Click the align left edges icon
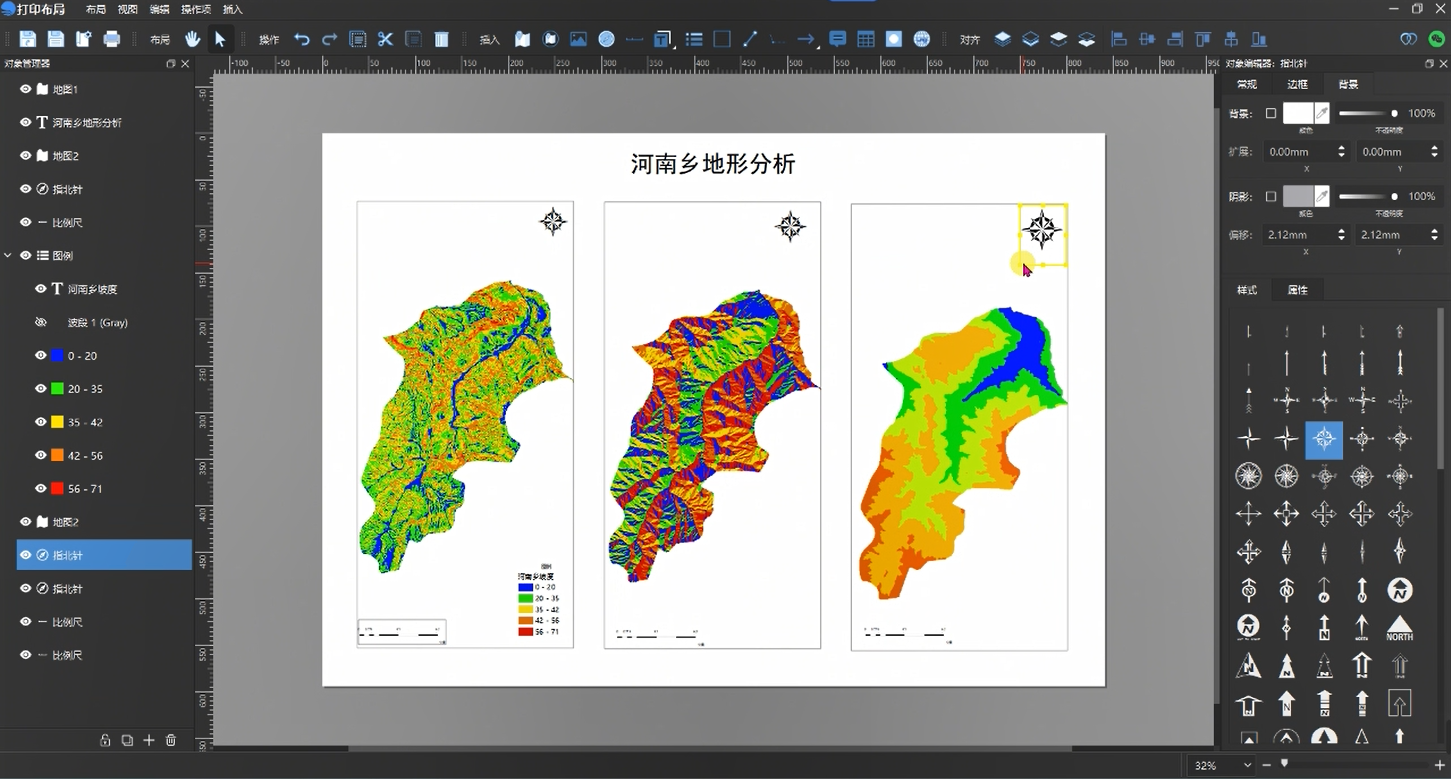Image resolution: width=1451 pixels, height=779 pixels. [1119, 39]
